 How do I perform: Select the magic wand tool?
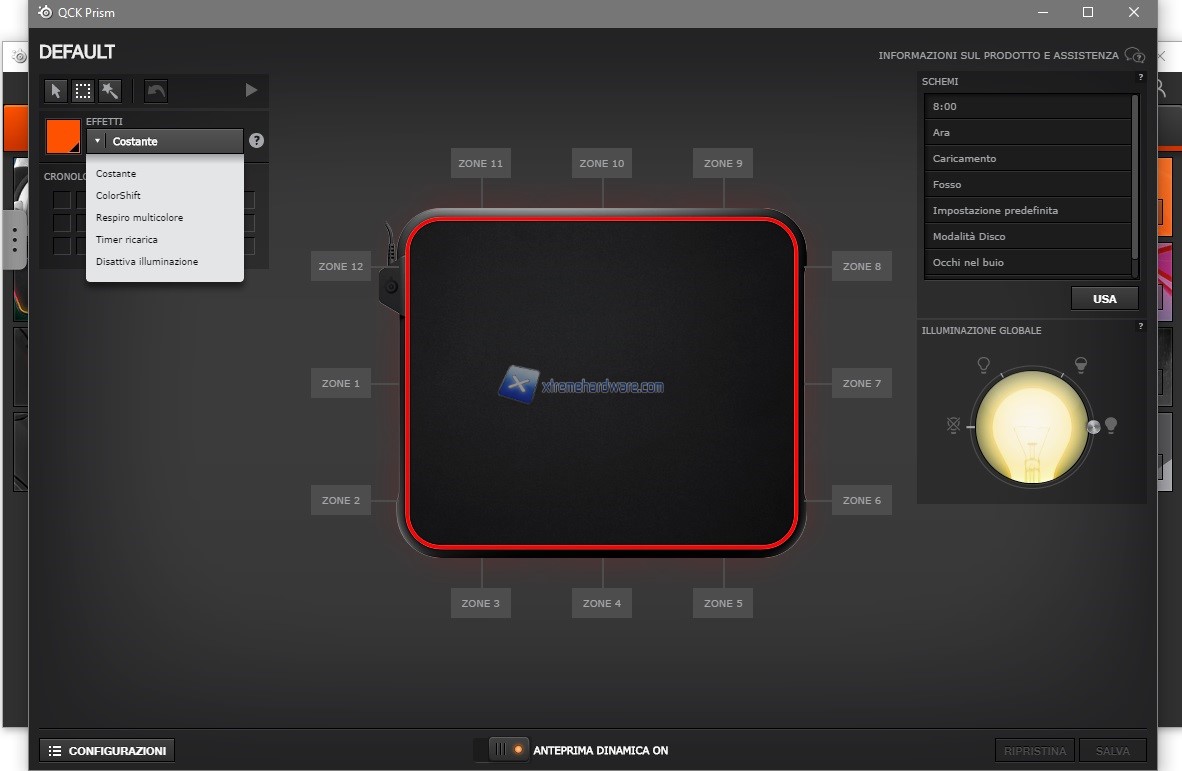[x=110, y=91]
